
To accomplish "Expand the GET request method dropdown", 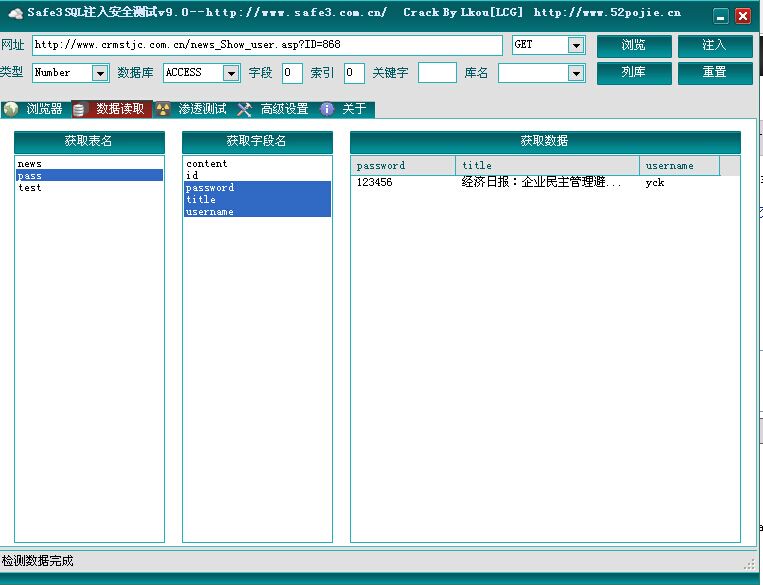I will coord(576,45).
